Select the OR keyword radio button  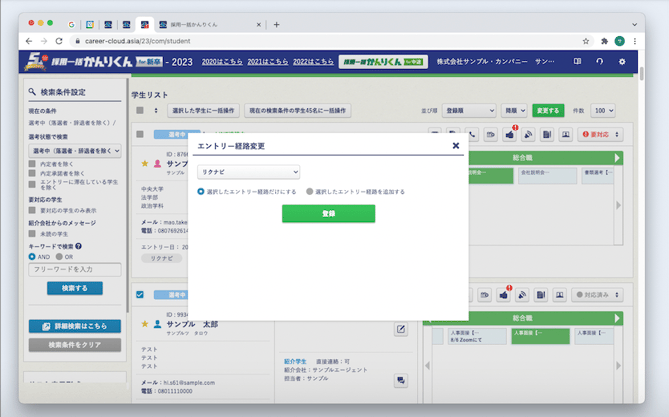click(x=59, y=257)
